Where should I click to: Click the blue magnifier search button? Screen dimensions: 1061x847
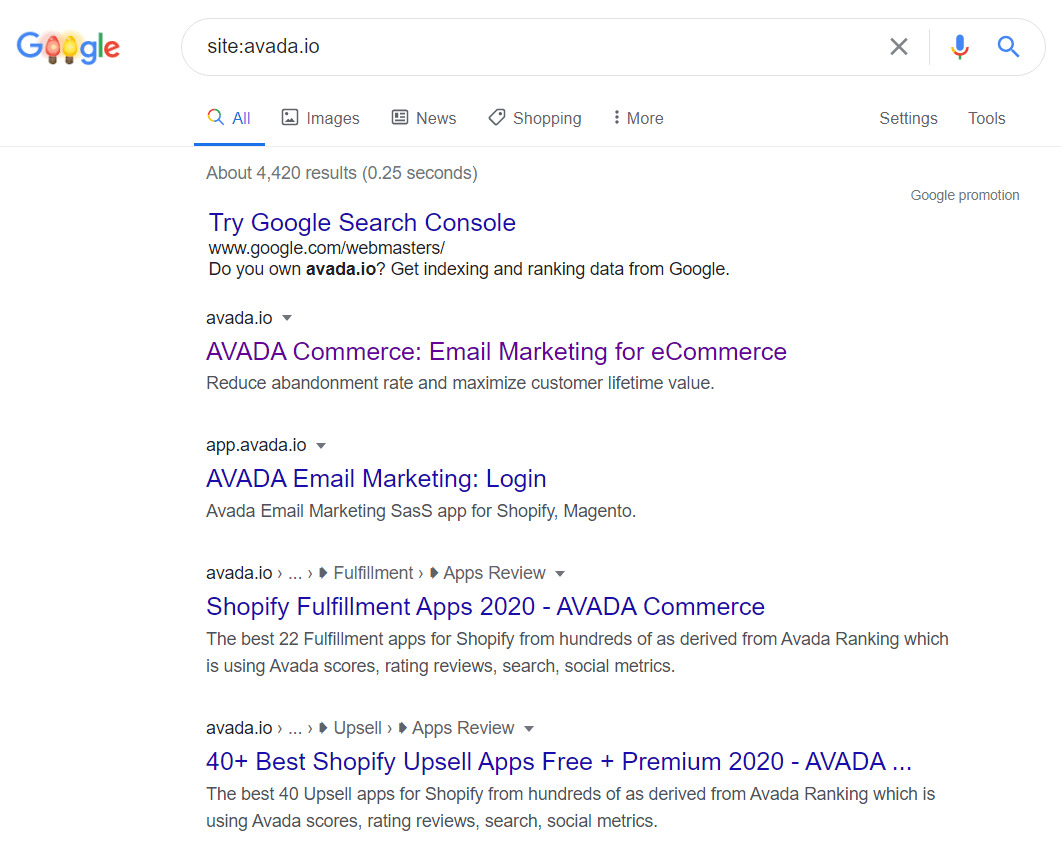[1008, 47]
